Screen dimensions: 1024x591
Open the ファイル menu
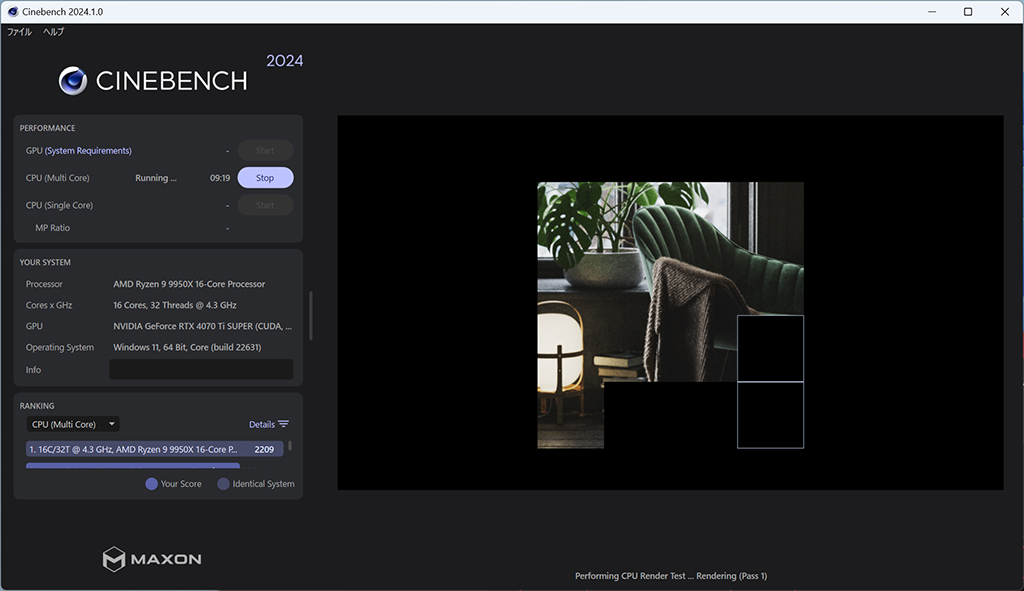click(x=19, y=31)
